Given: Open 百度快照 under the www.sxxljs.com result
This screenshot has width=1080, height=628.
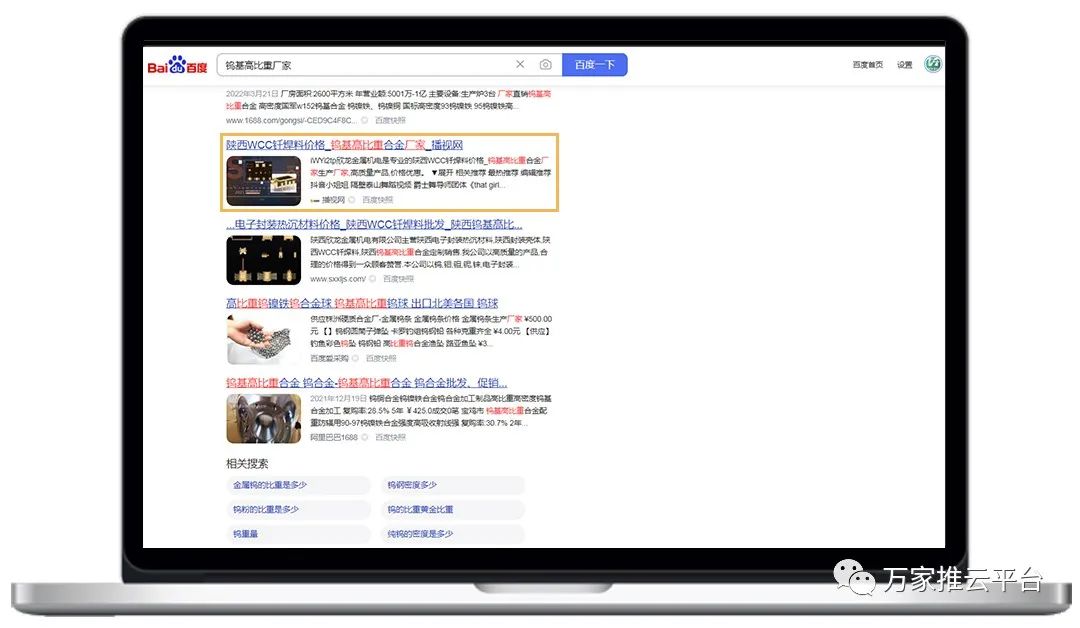Looking at the screenshot, I should (x=402, y=279).
